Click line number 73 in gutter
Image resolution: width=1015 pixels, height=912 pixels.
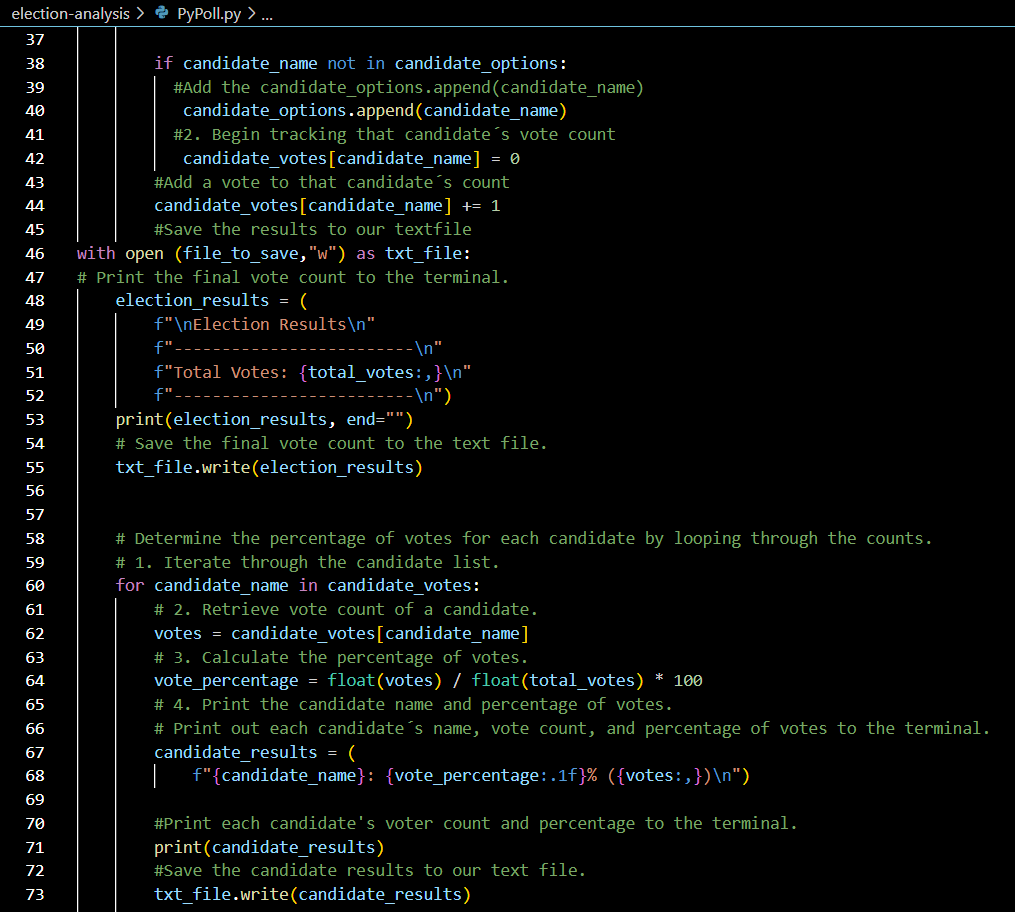pos(35,895)
